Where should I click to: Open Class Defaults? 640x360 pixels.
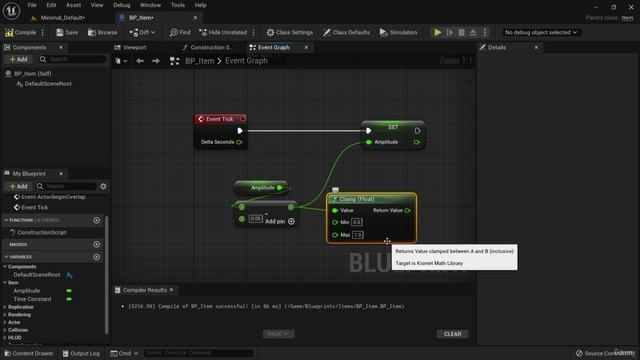point(347,32)
